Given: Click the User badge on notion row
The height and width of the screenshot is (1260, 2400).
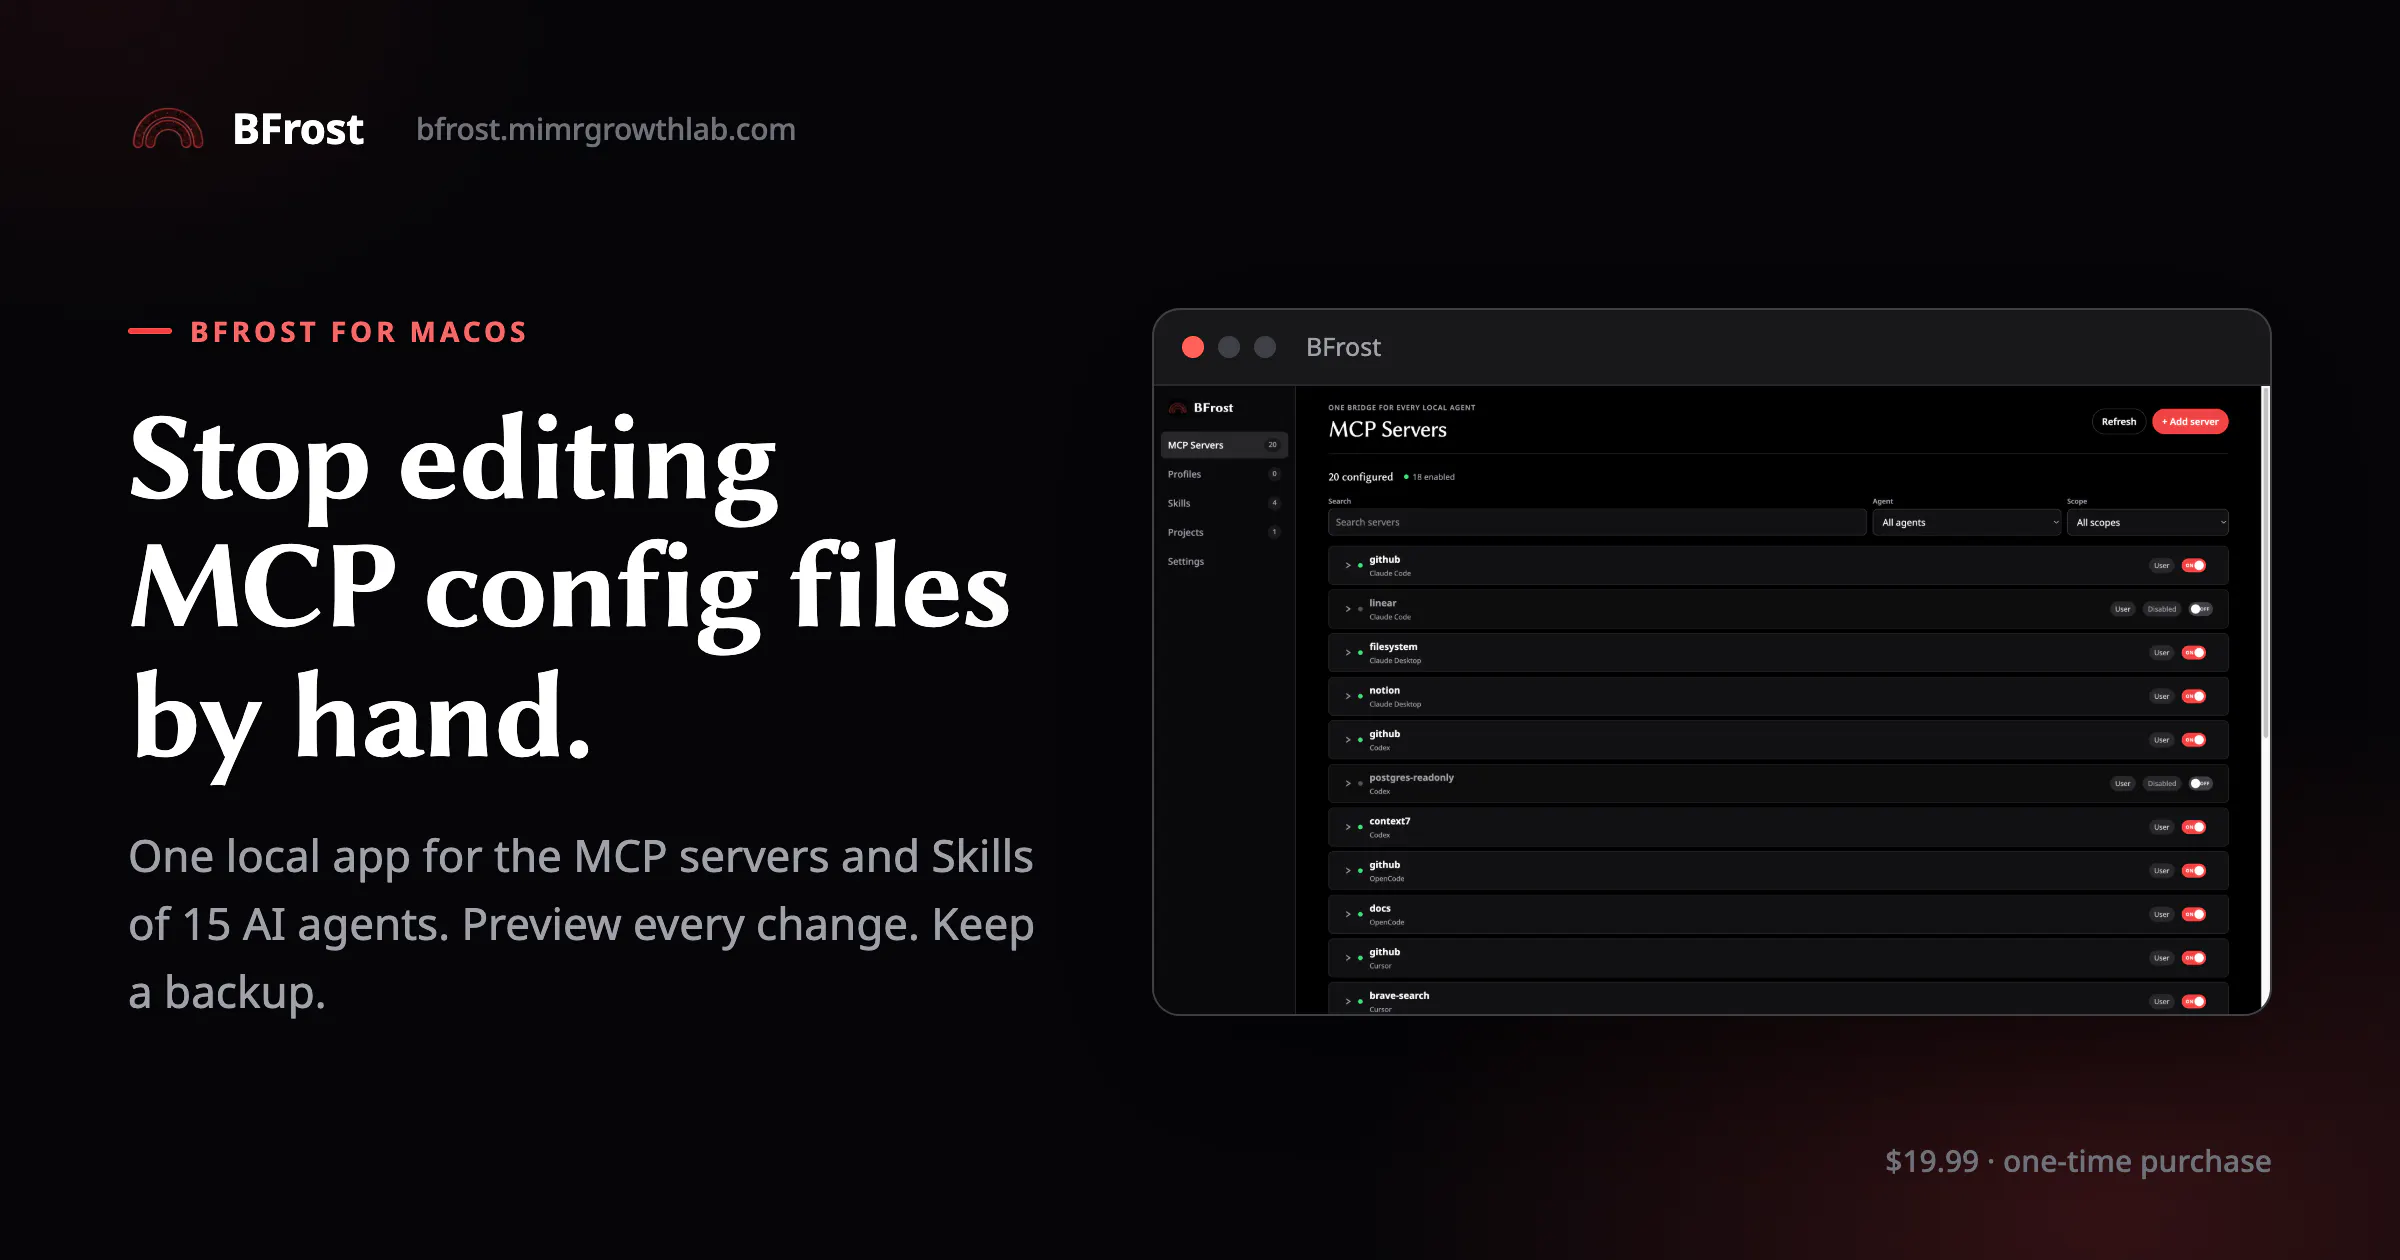Looking at the screenshot, I should (2161, 697).
